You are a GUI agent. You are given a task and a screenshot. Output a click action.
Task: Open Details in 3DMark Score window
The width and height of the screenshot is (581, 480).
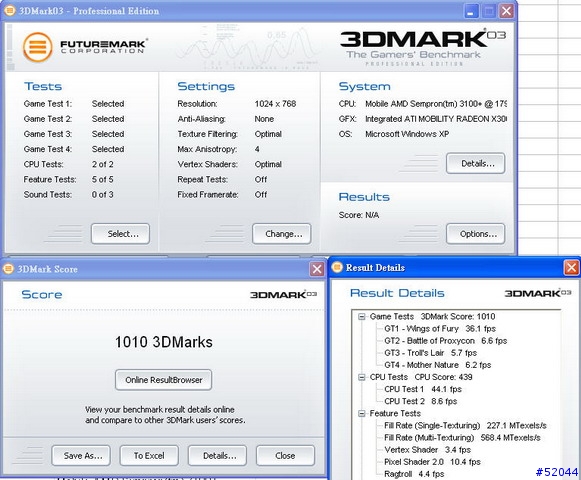pyautogui.click(x=217, y=456)
